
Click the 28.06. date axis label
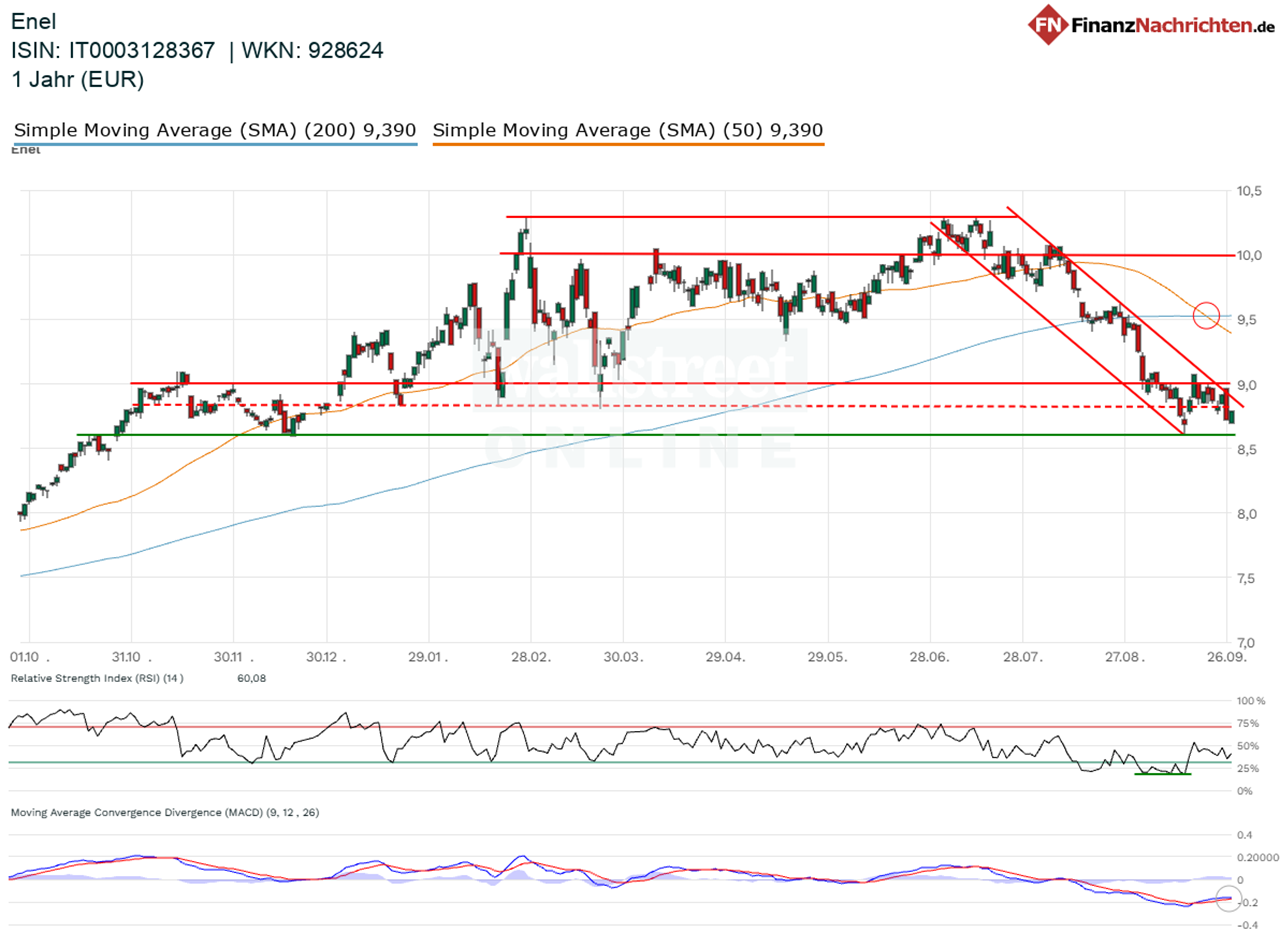930,658
